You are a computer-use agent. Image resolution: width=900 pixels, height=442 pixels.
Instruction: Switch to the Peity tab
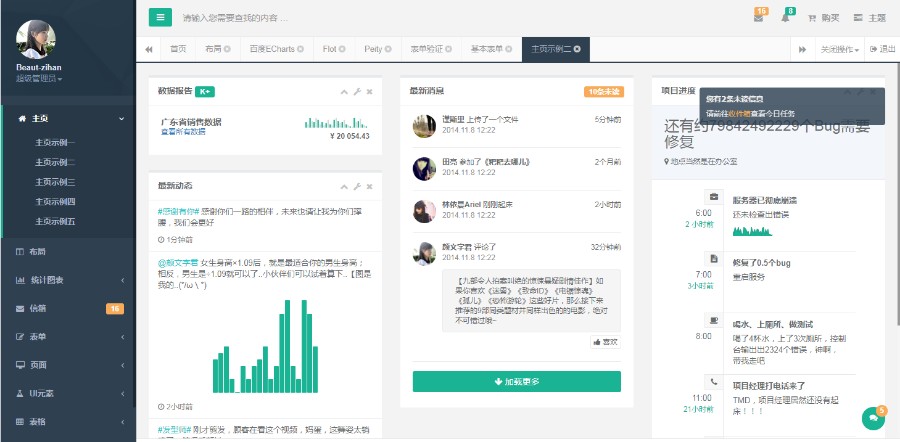pyautogui.click(x=378, y=49)
